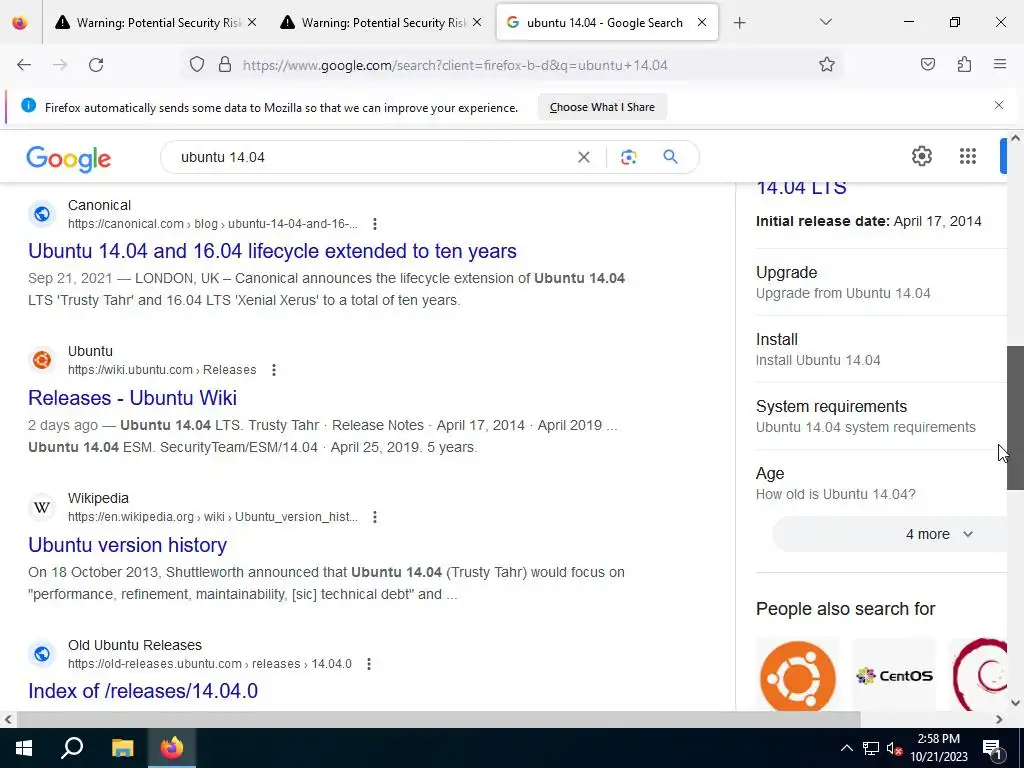Open Index of /releases/14.04.0 link

pos(143,691)
